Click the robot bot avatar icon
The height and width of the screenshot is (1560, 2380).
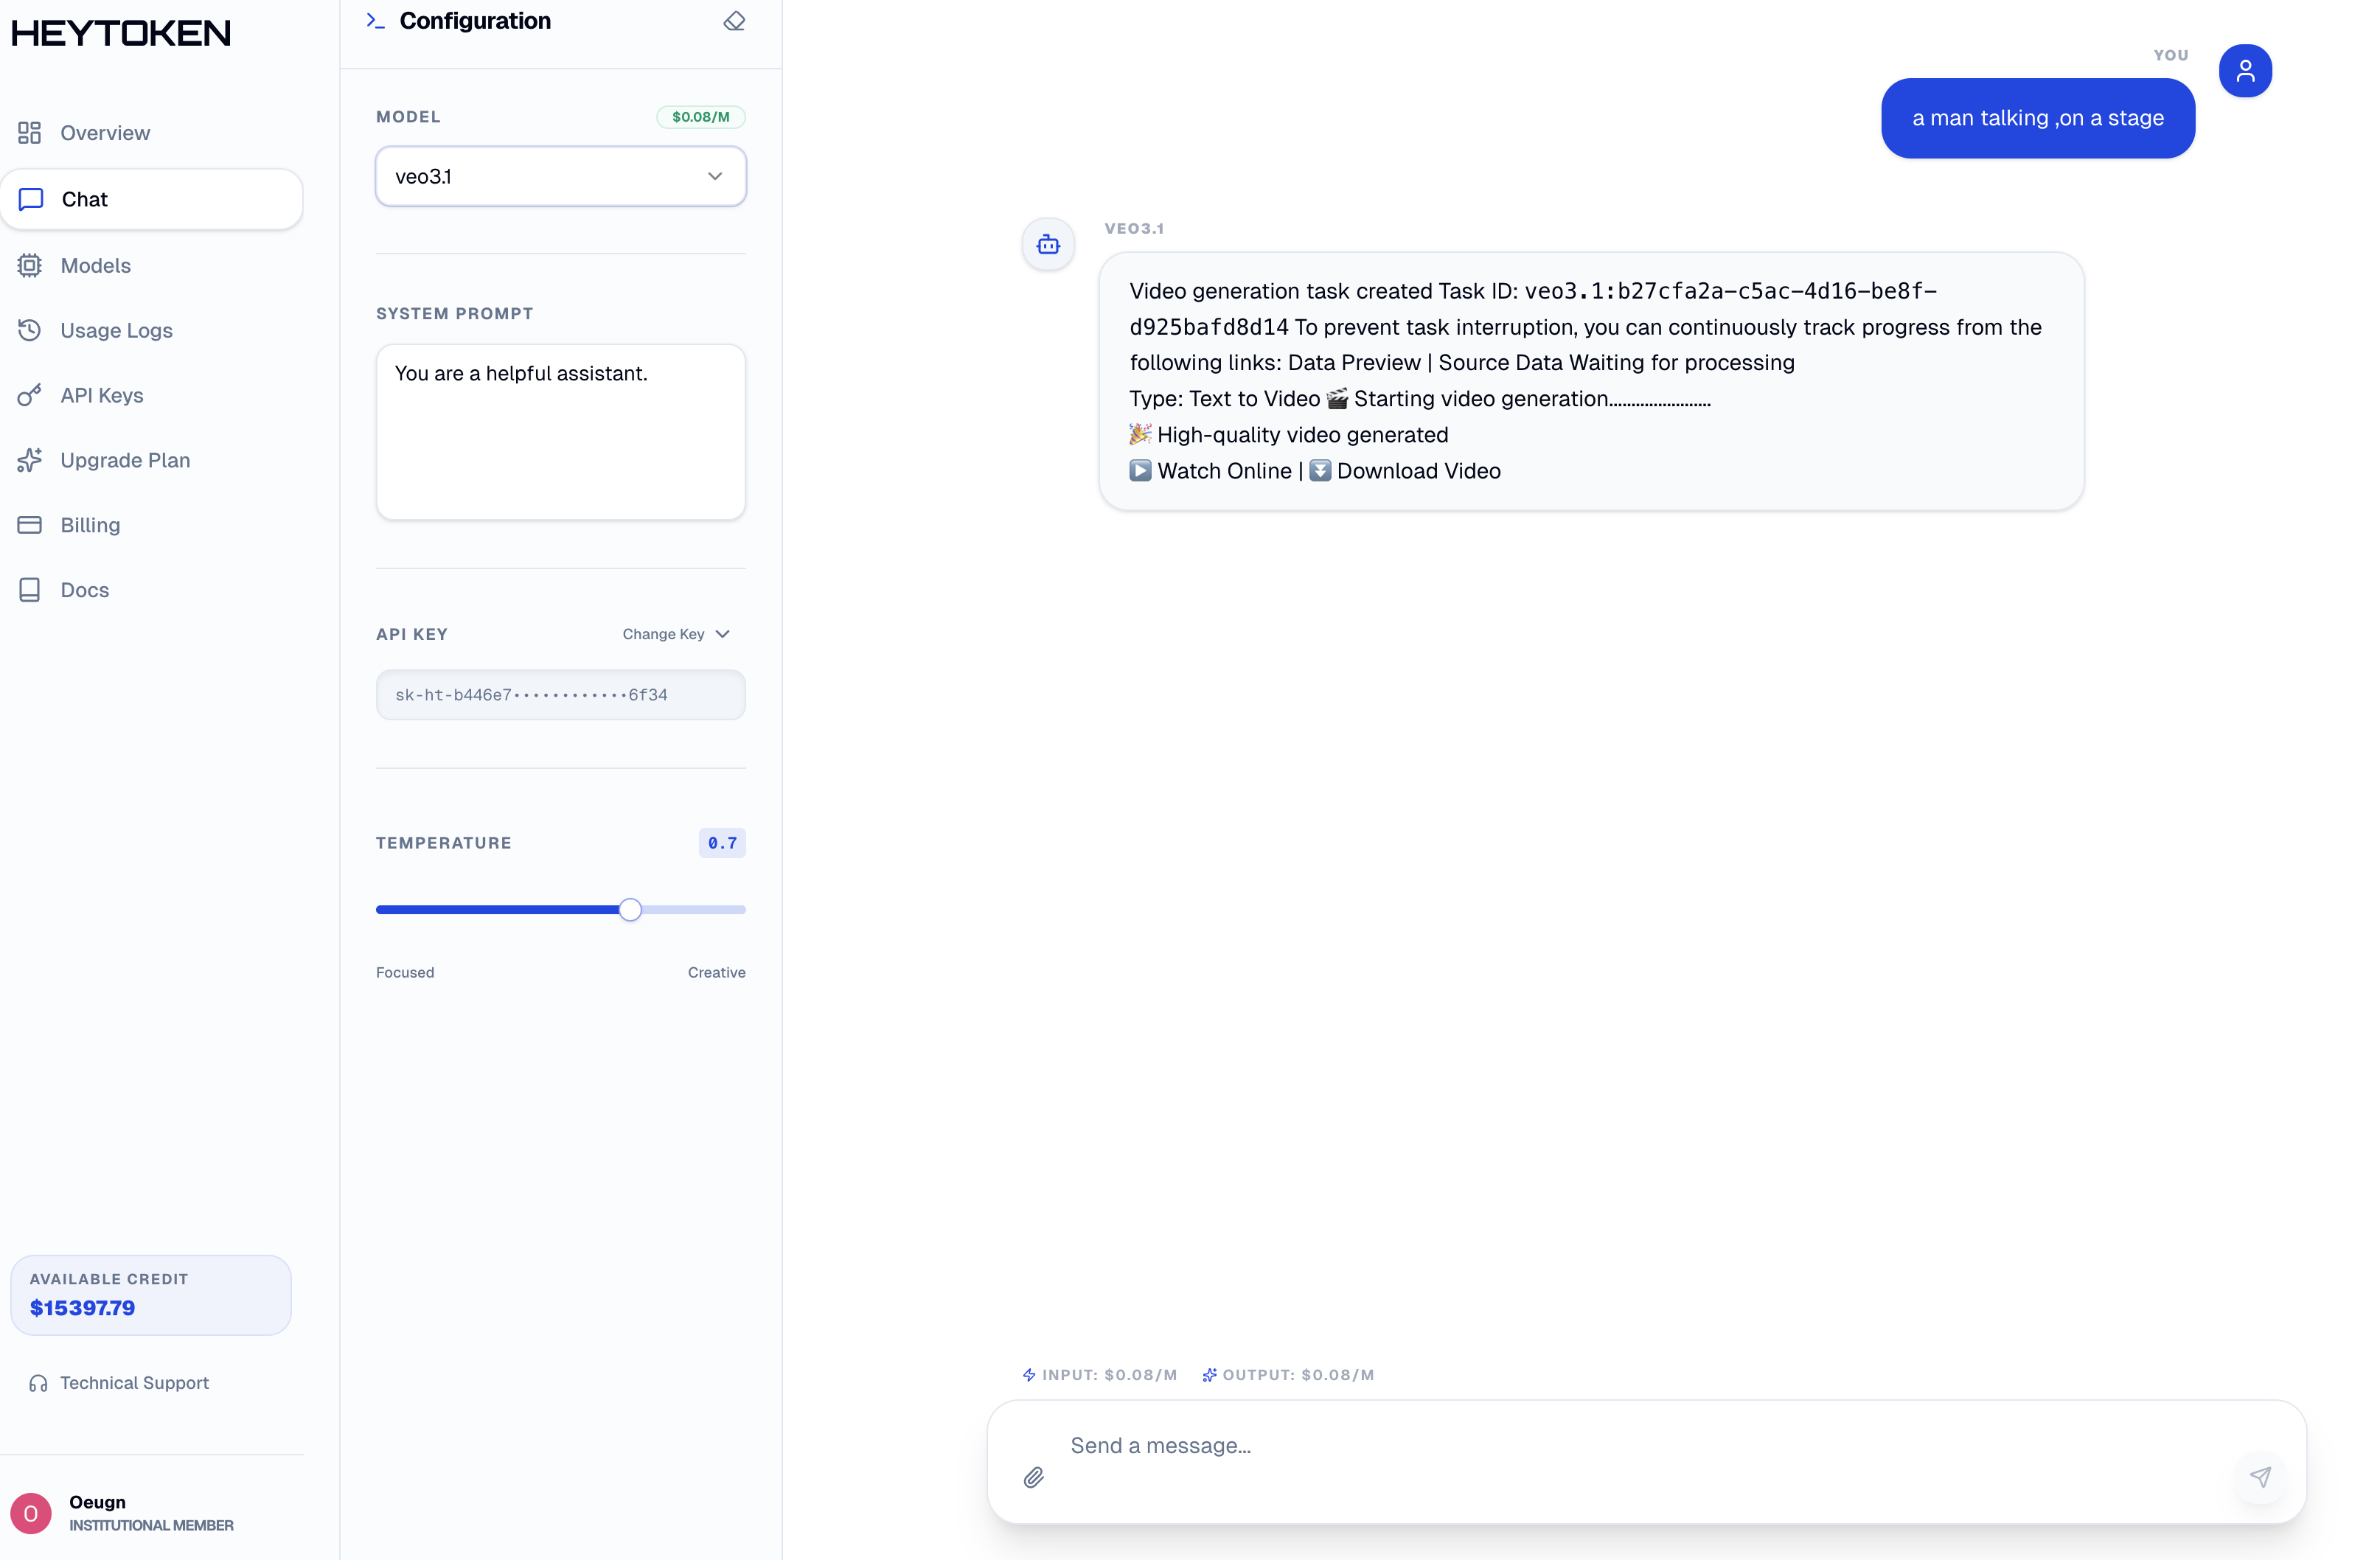tap(1047, 244)
